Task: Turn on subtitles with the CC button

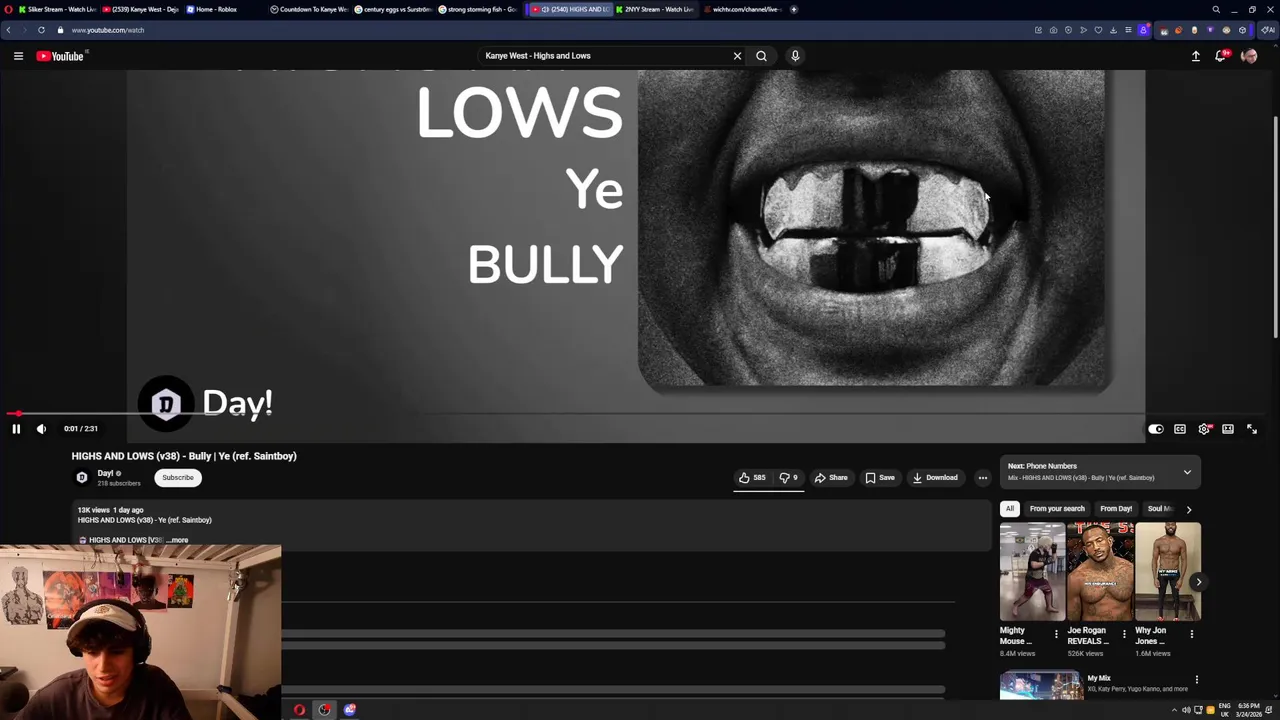Action: click(x=1180, y=429)
